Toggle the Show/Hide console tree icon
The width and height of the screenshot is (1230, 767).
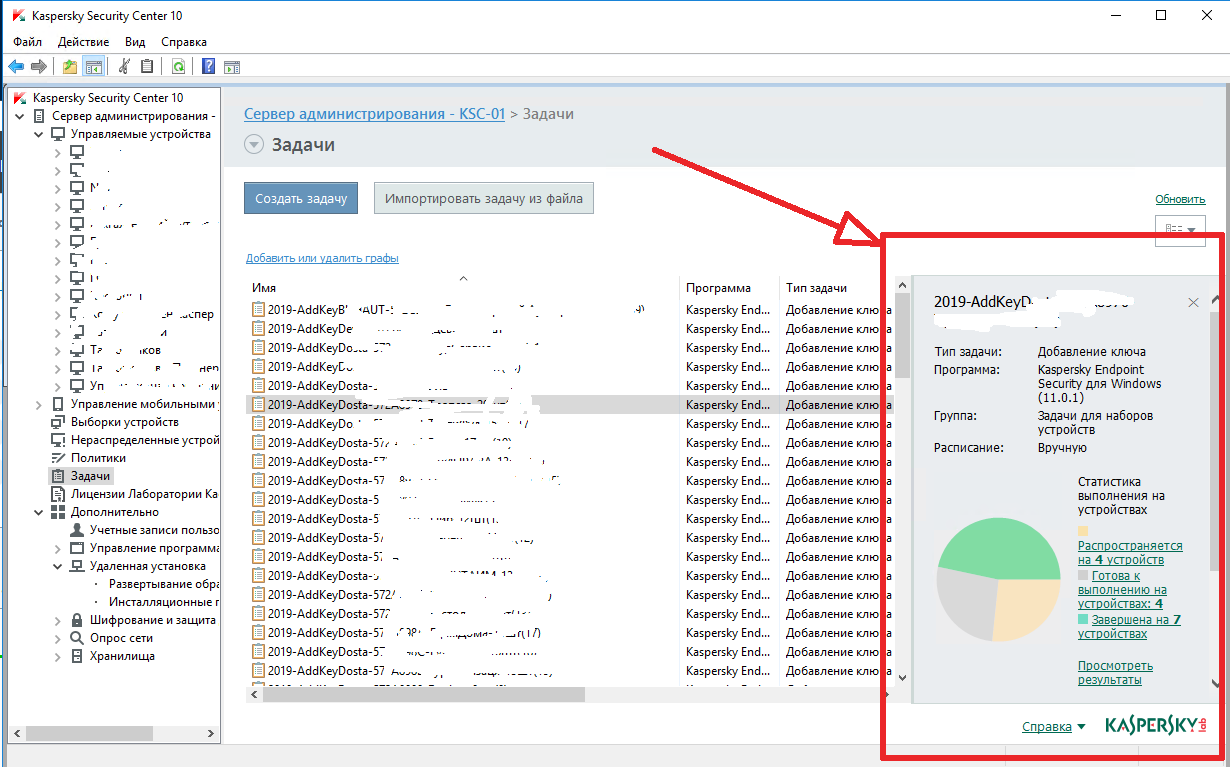(x=93, y=67)
